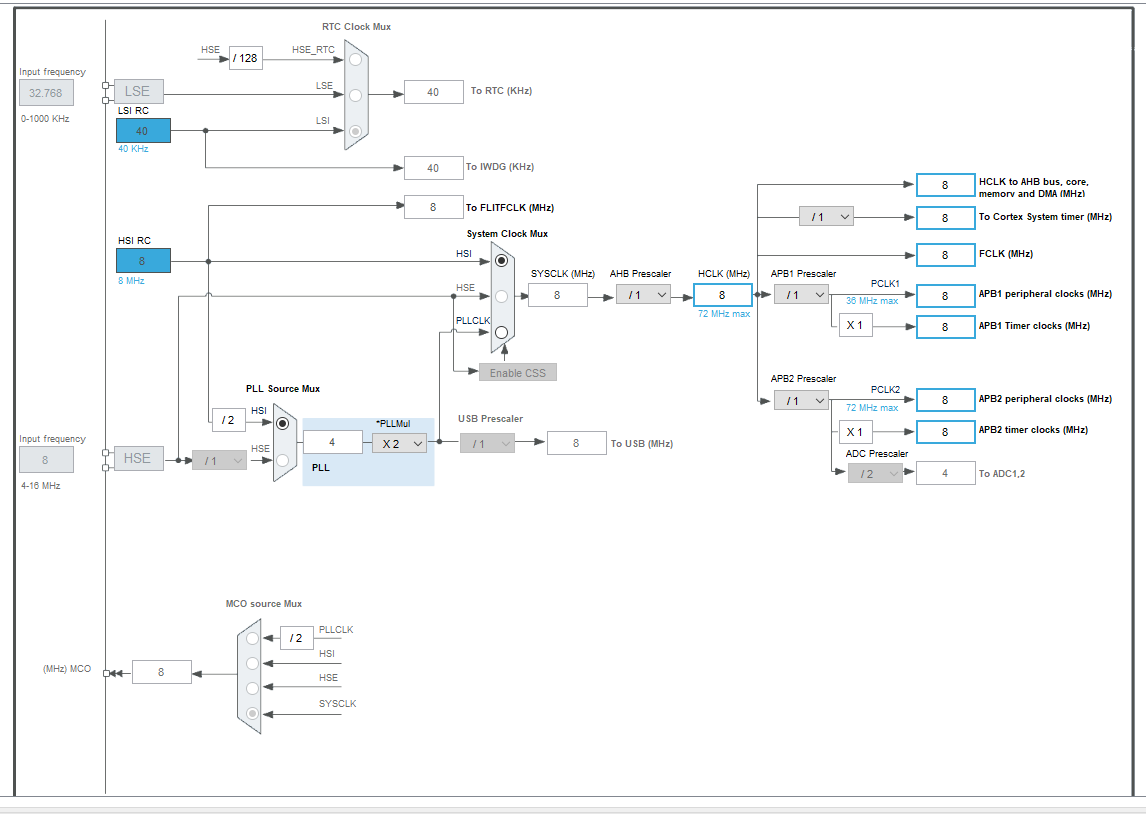Viewport: 1146px width, 814px height.
Task: Edit the 32.768 KHz input frequency field
Action: (x=45, y=92)
